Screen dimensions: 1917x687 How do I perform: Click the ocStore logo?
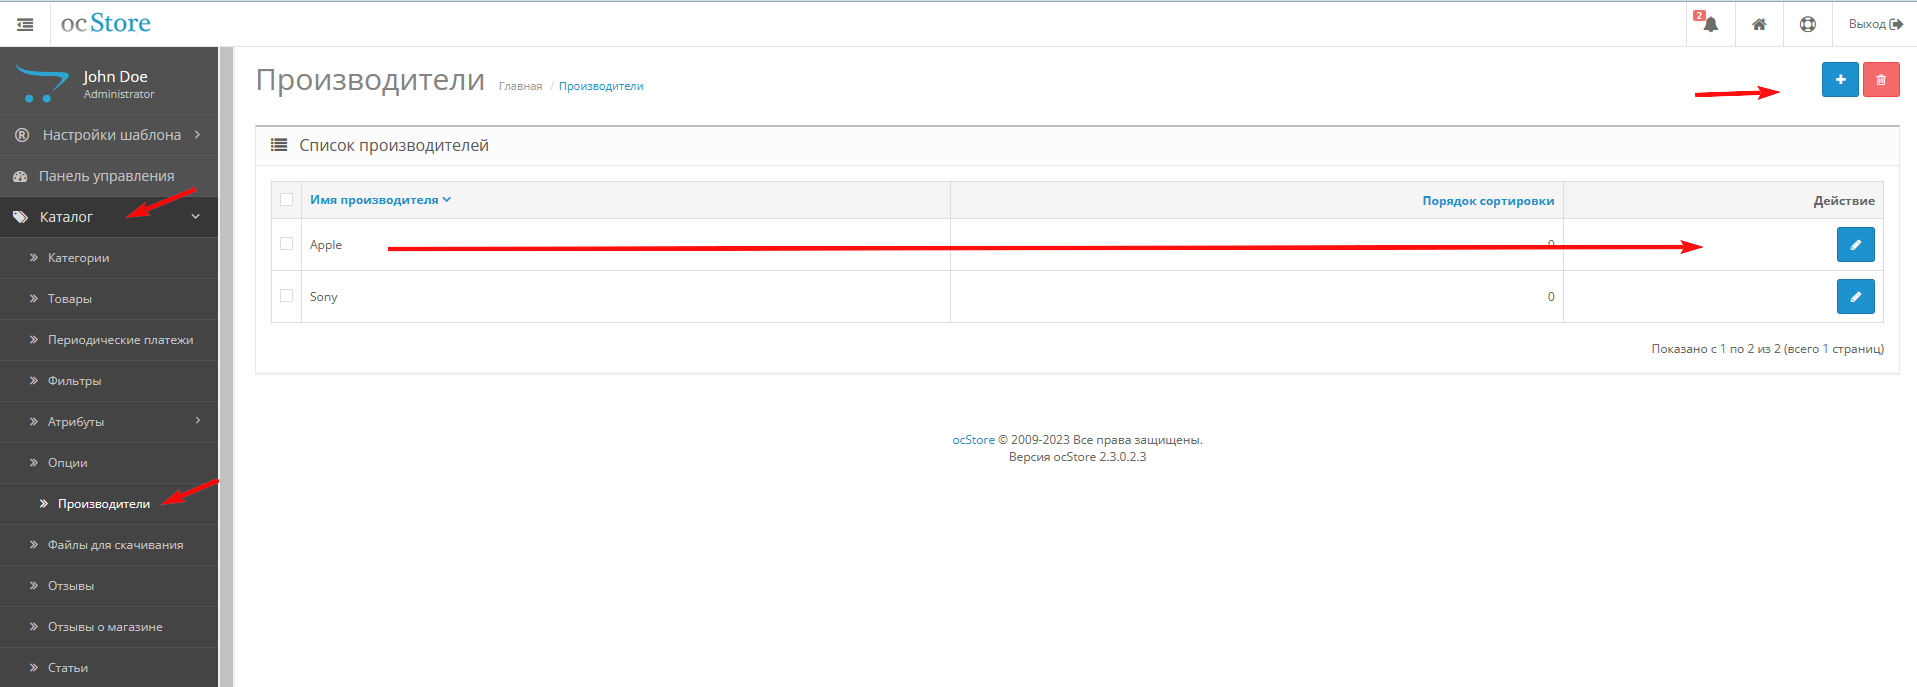[106, 23]
